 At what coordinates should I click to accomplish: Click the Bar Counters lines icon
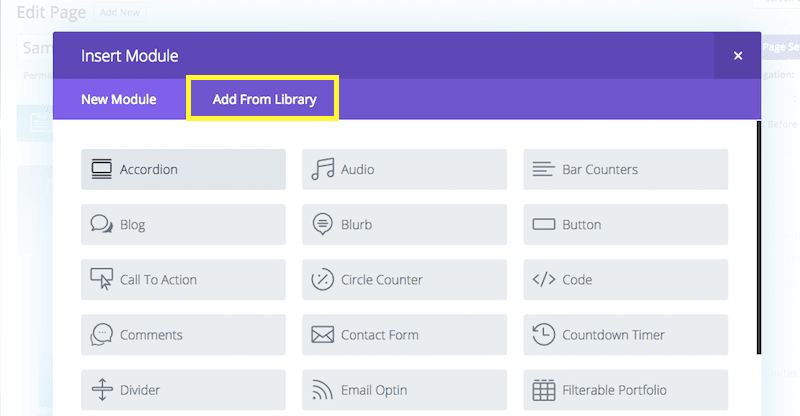(x=543, y=169)
